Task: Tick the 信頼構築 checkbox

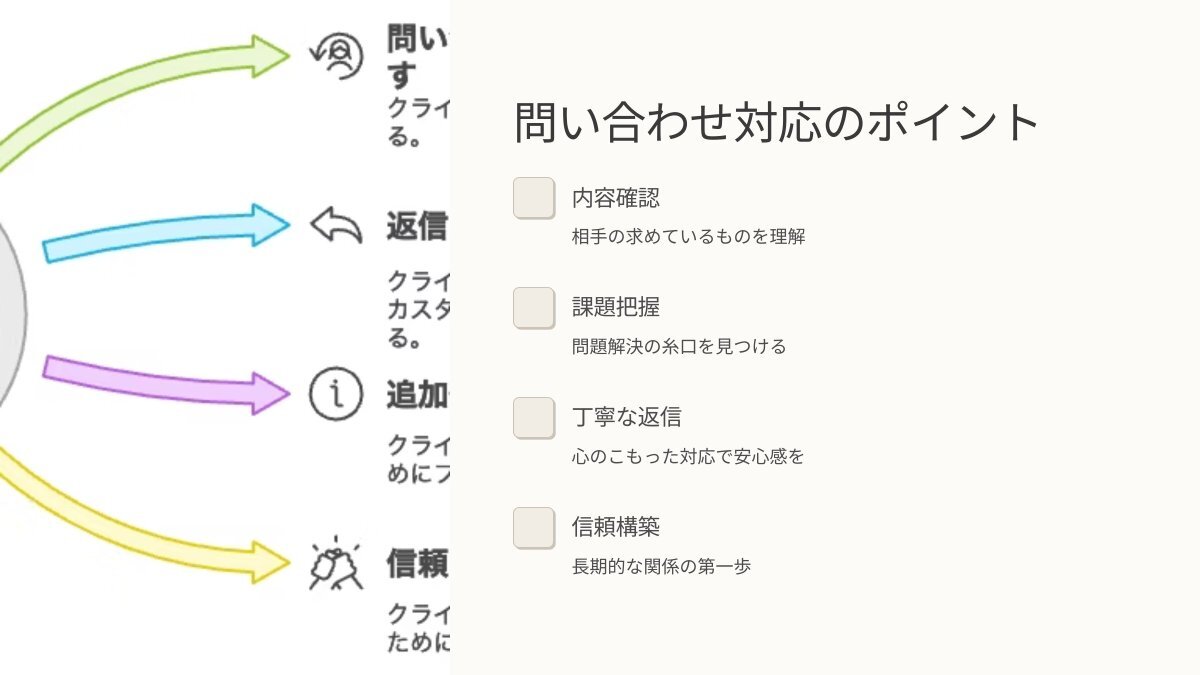Action: click(x=534, y=528)
